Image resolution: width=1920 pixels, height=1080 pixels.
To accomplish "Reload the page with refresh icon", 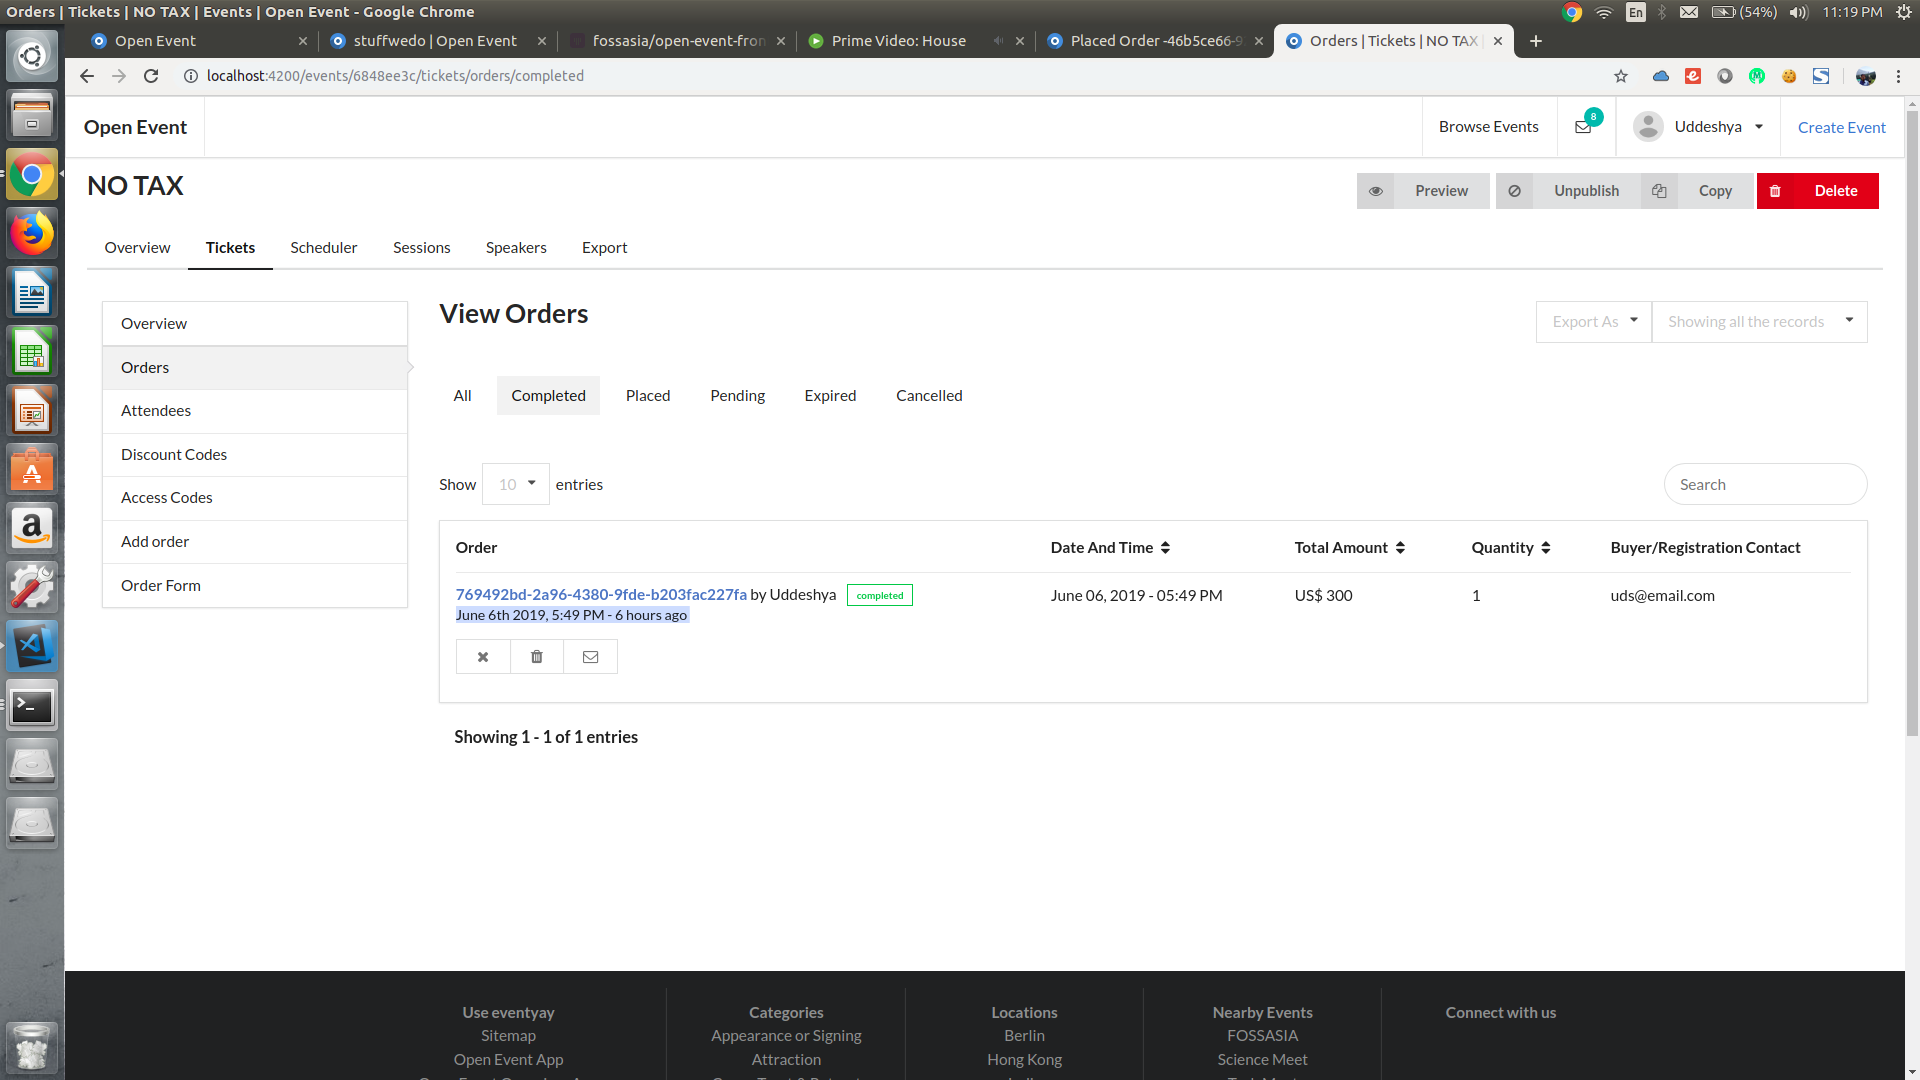I will (x=151, y=76).
